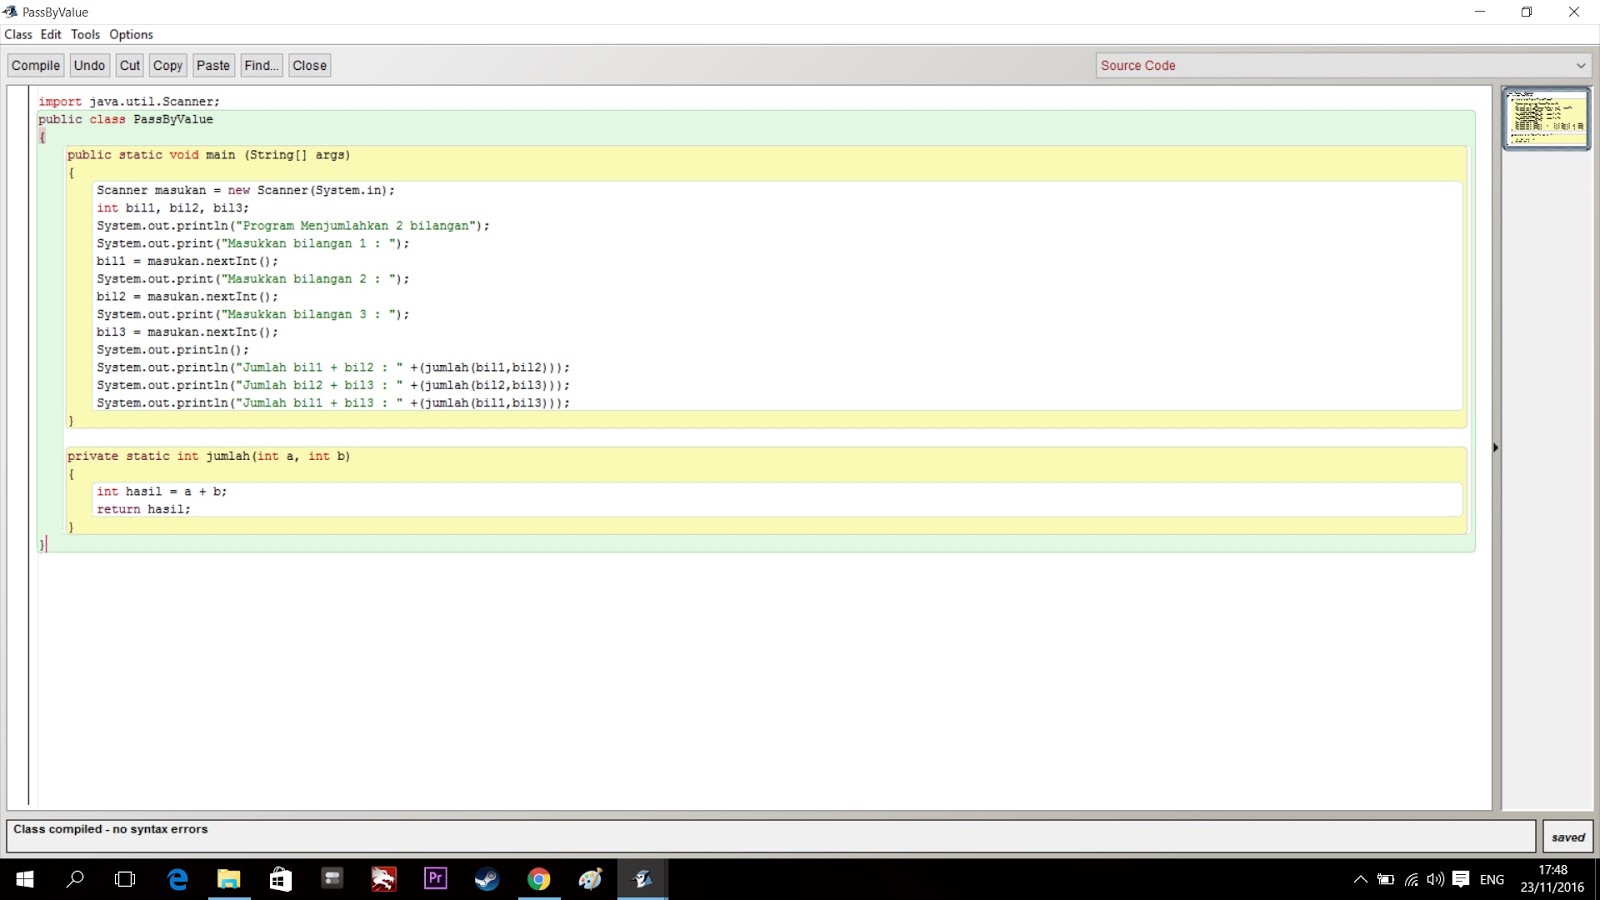Click the 'bil2 = masukan.nextInt();' line

[x=187, y=297]
